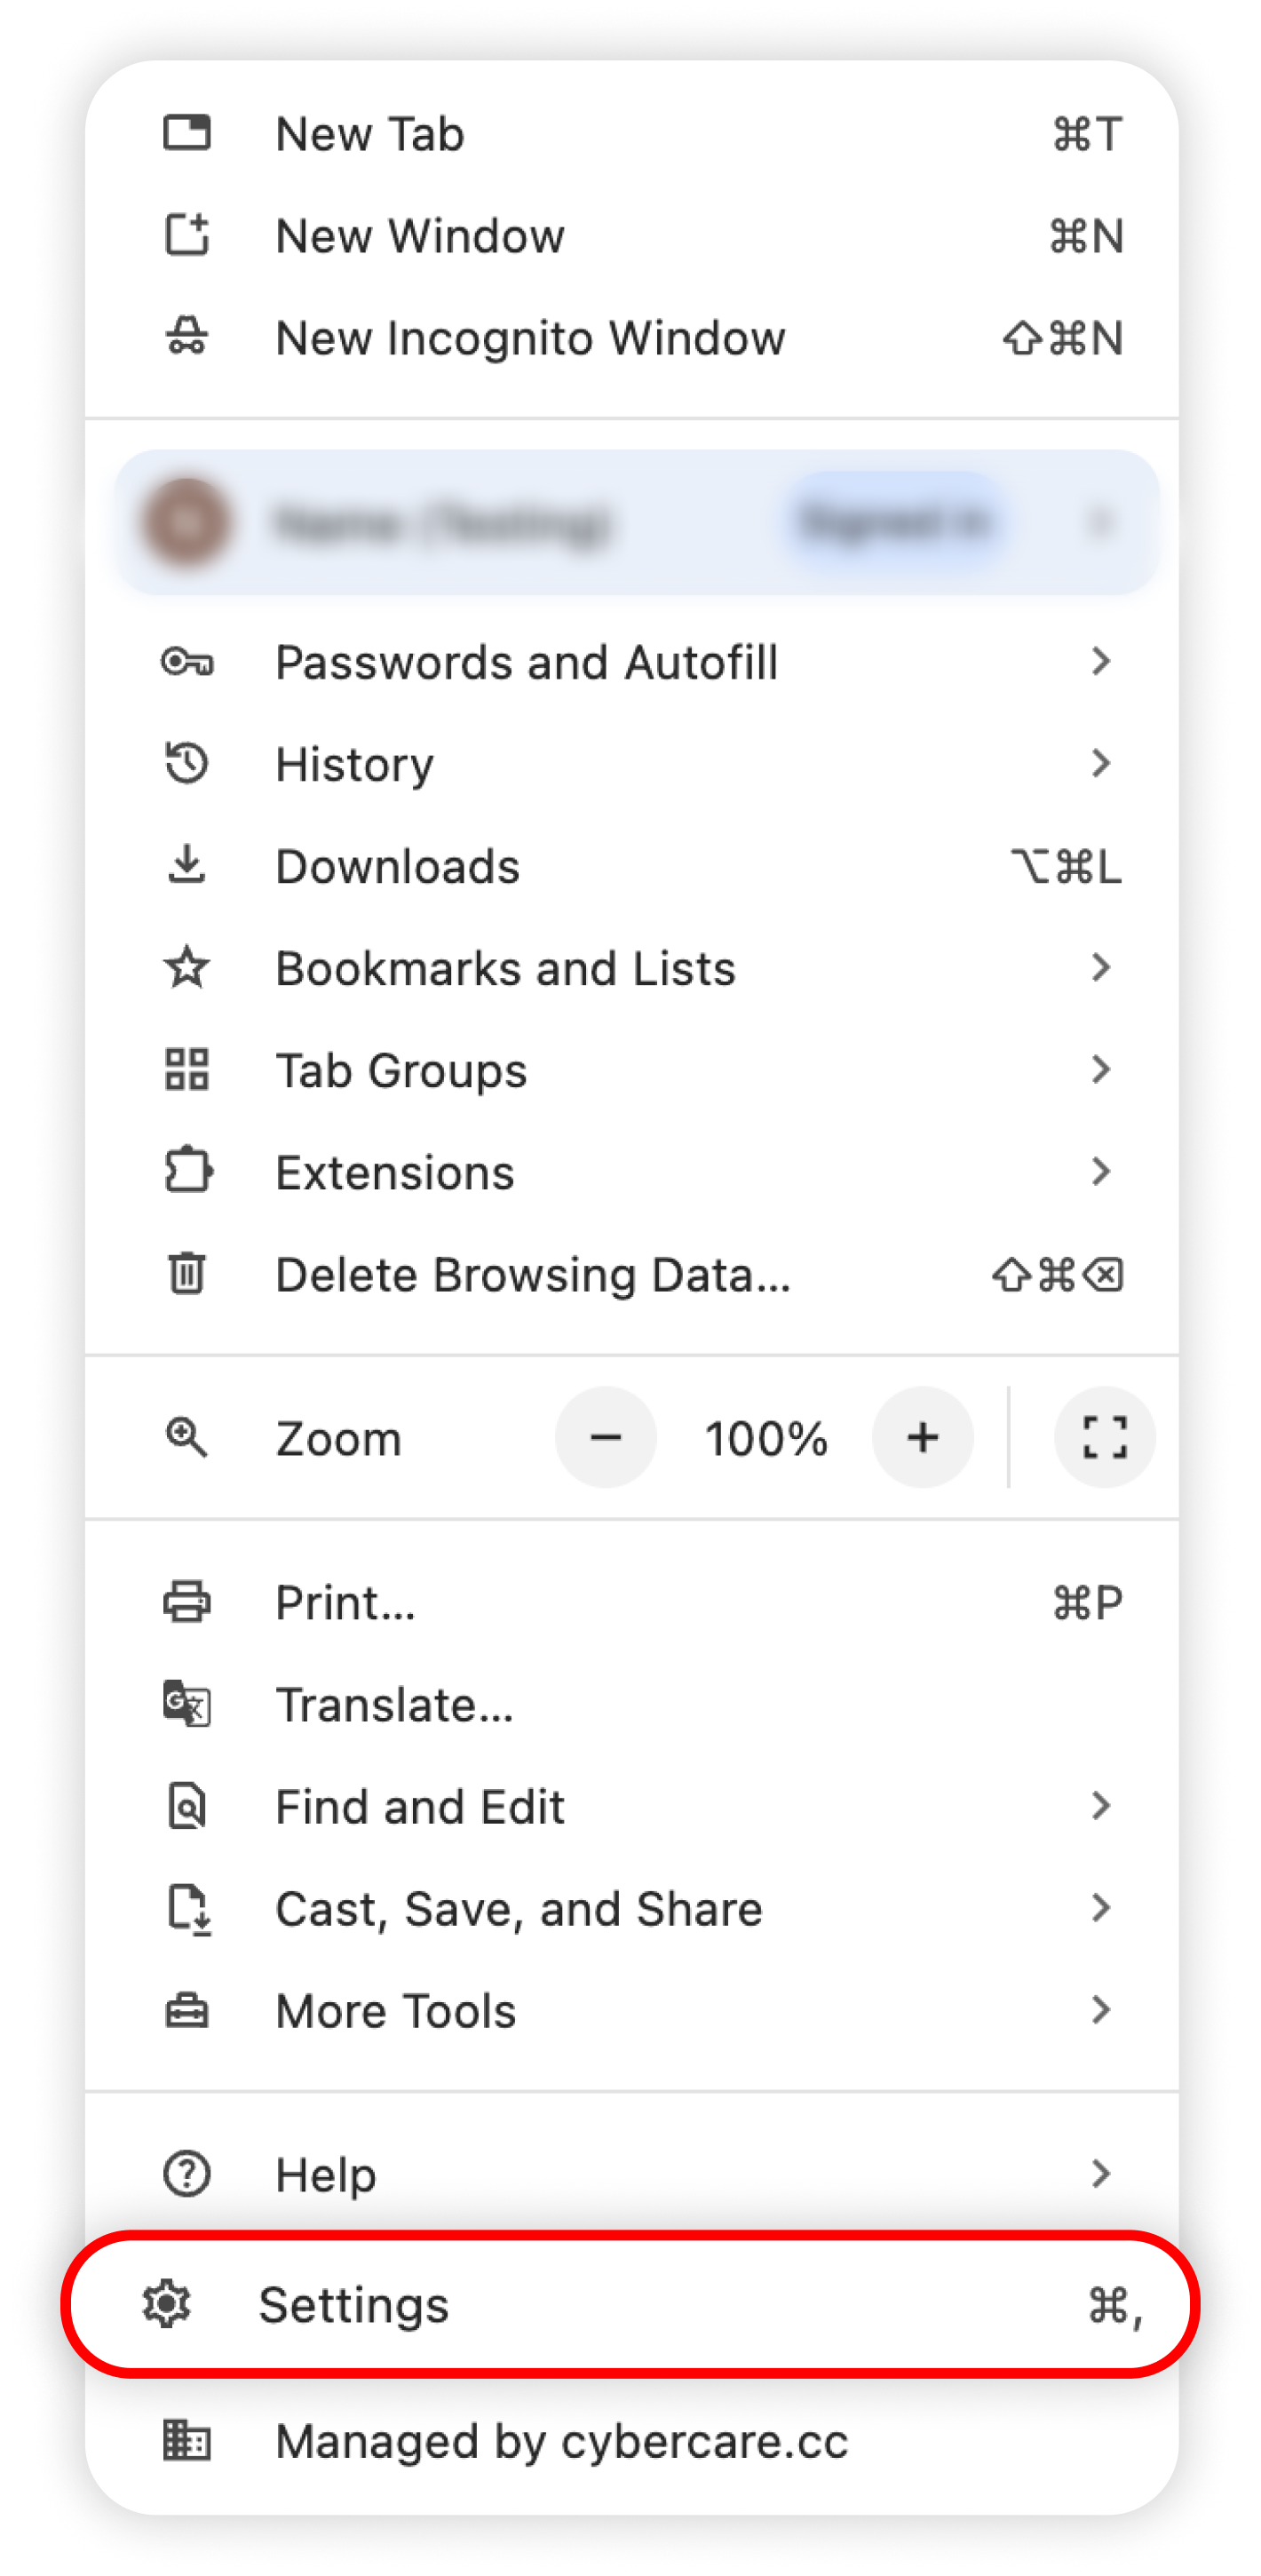Expand the More Tools submenu chevron
1261x2576 pixels.
click(x=1100, y=2009)
